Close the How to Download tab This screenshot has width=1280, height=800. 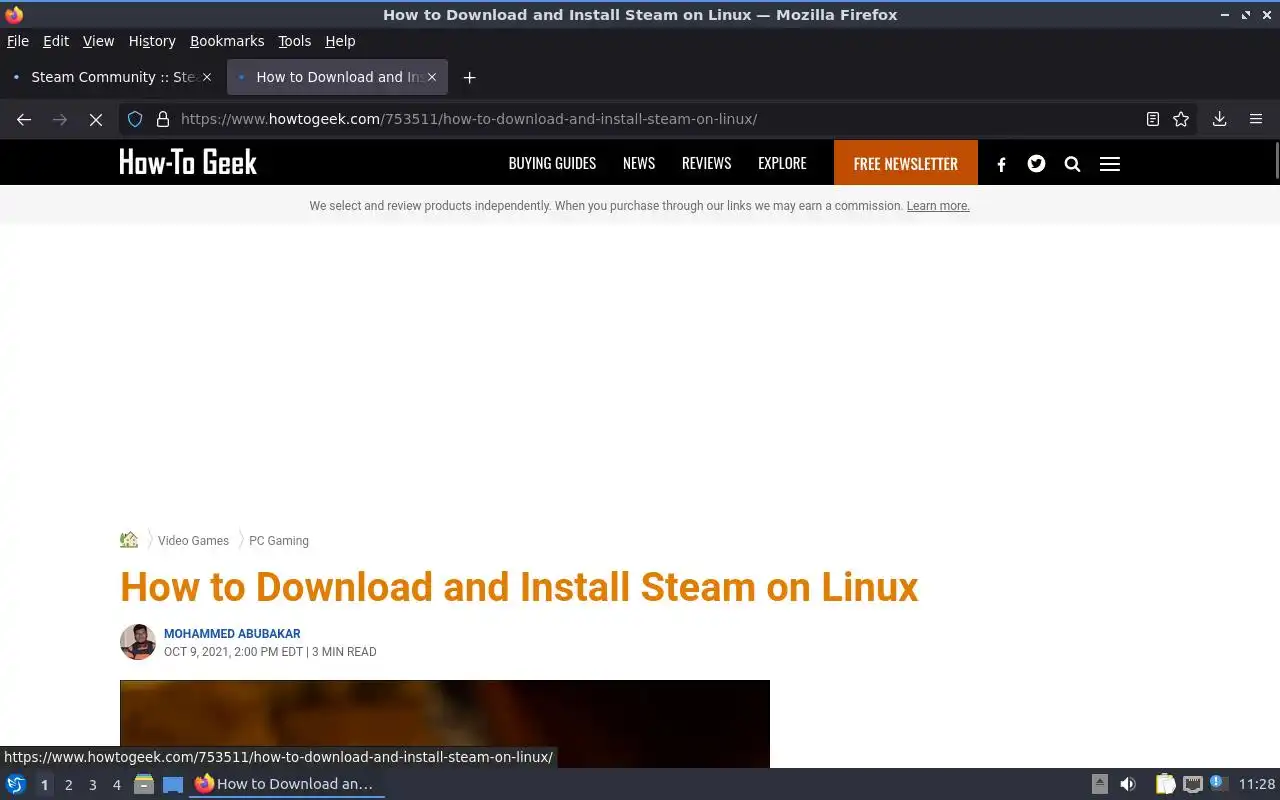click(x=432, y=77)
